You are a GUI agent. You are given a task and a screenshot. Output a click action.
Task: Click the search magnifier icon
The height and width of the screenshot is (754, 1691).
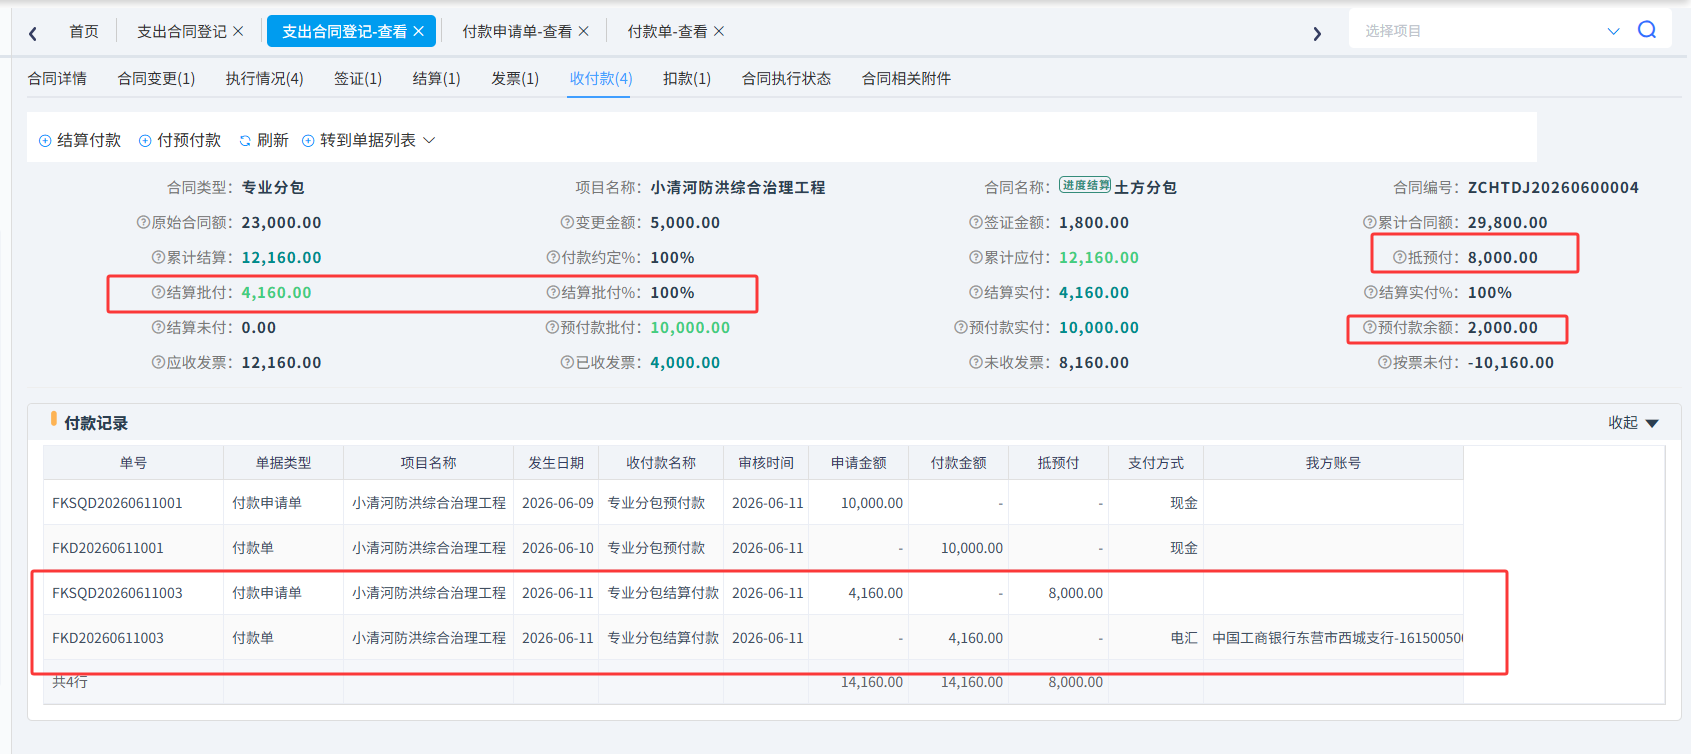pos(1646,30)
